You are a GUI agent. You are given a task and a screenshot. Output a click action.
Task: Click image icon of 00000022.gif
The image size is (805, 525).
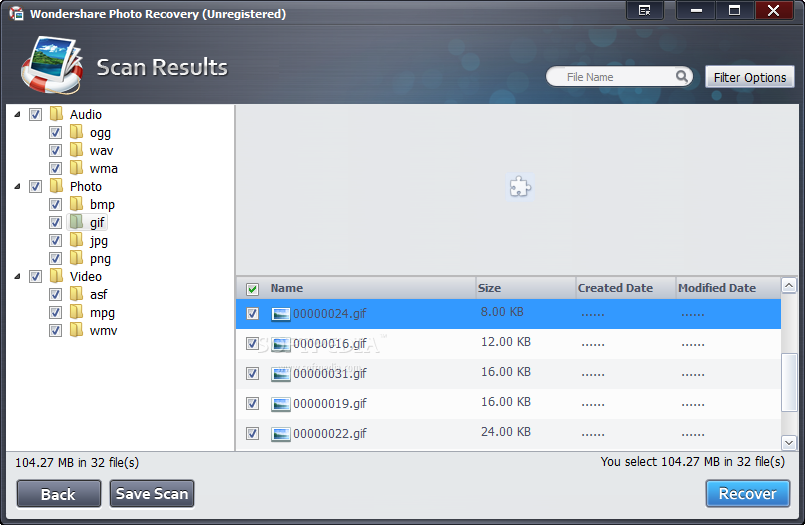[x=281, y=434]
